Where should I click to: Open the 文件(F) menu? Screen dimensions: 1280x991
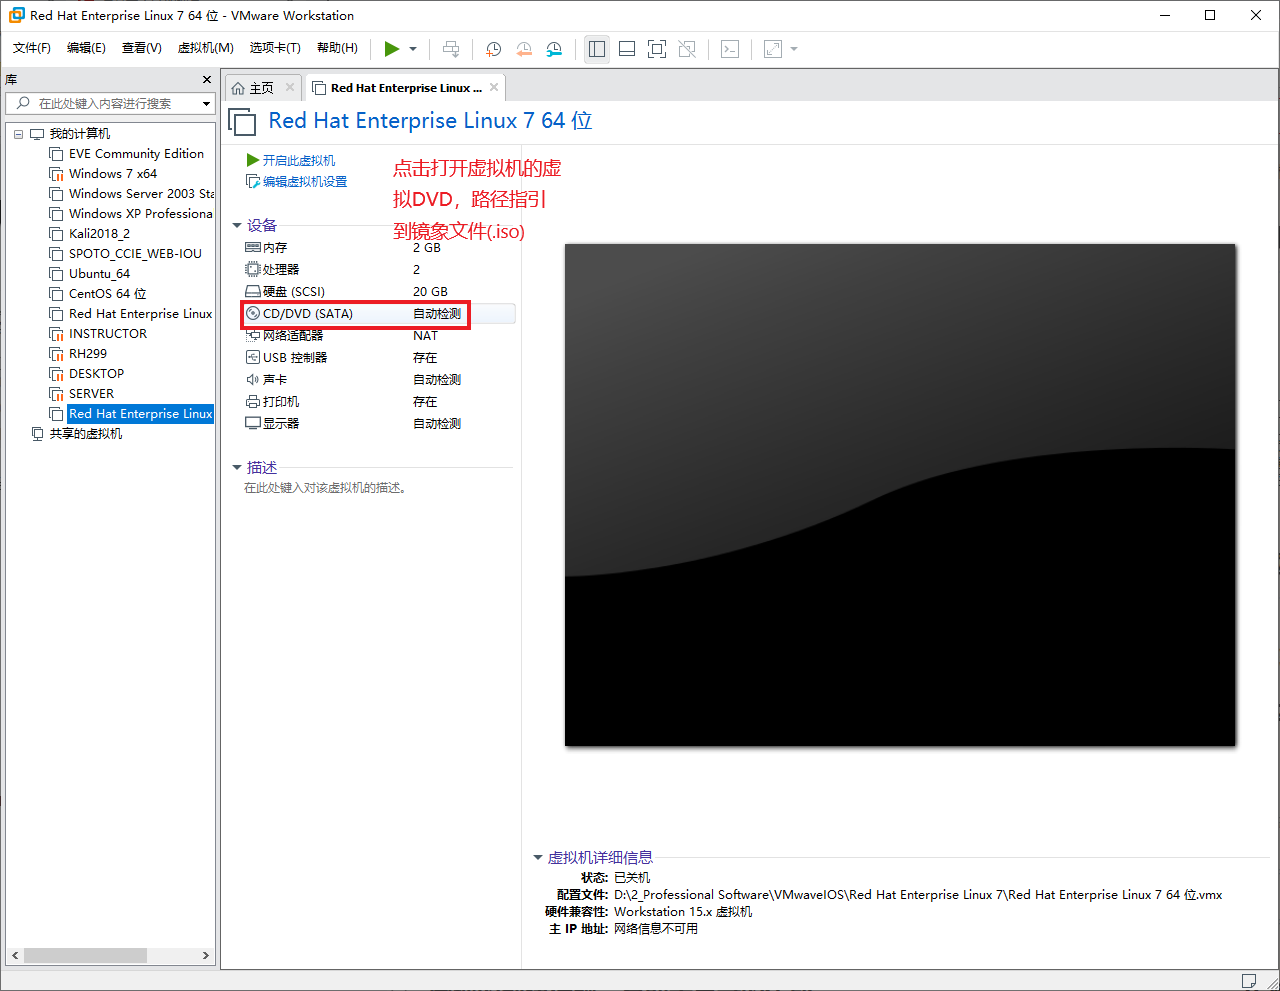pos(32,48)
